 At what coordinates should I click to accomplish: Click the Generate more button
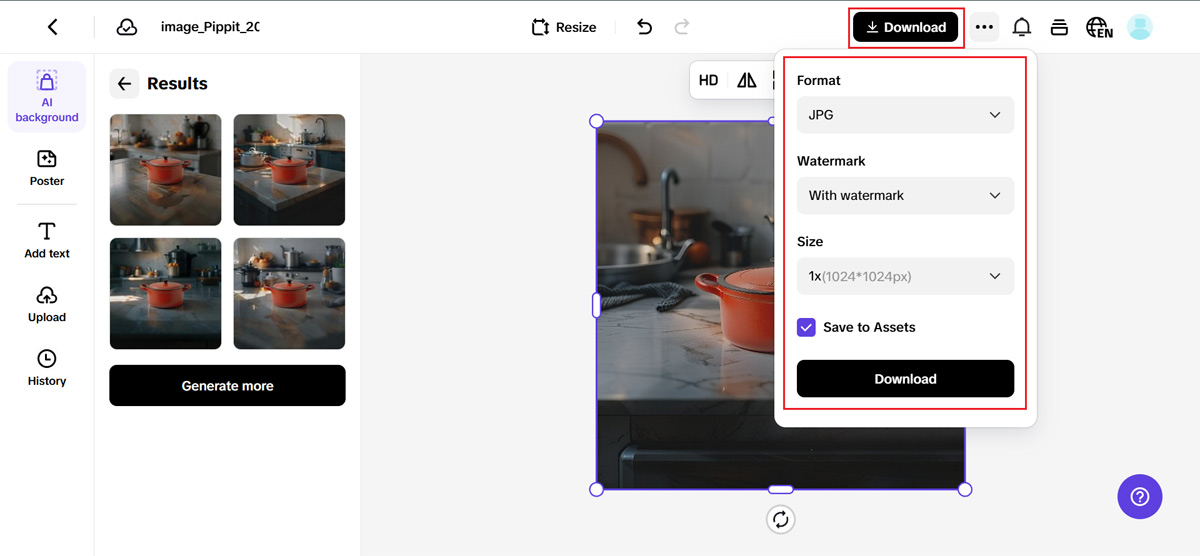point(227,385)
